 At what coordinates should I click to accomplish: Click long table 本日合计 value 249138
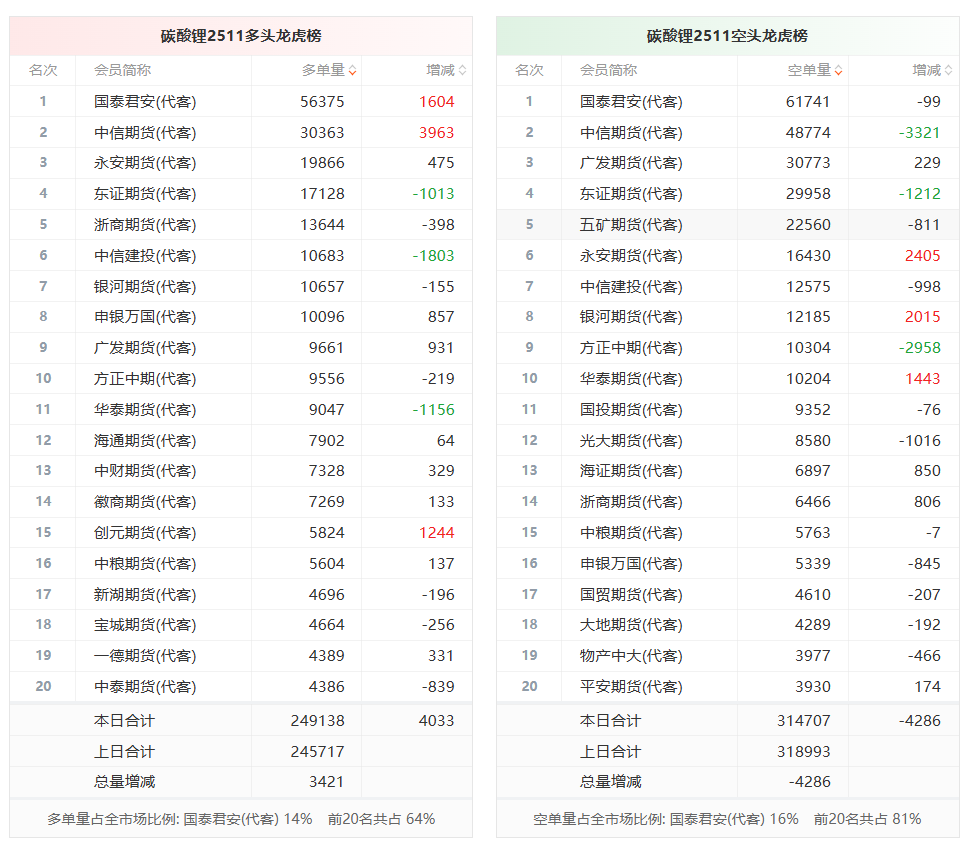point(317,721)
